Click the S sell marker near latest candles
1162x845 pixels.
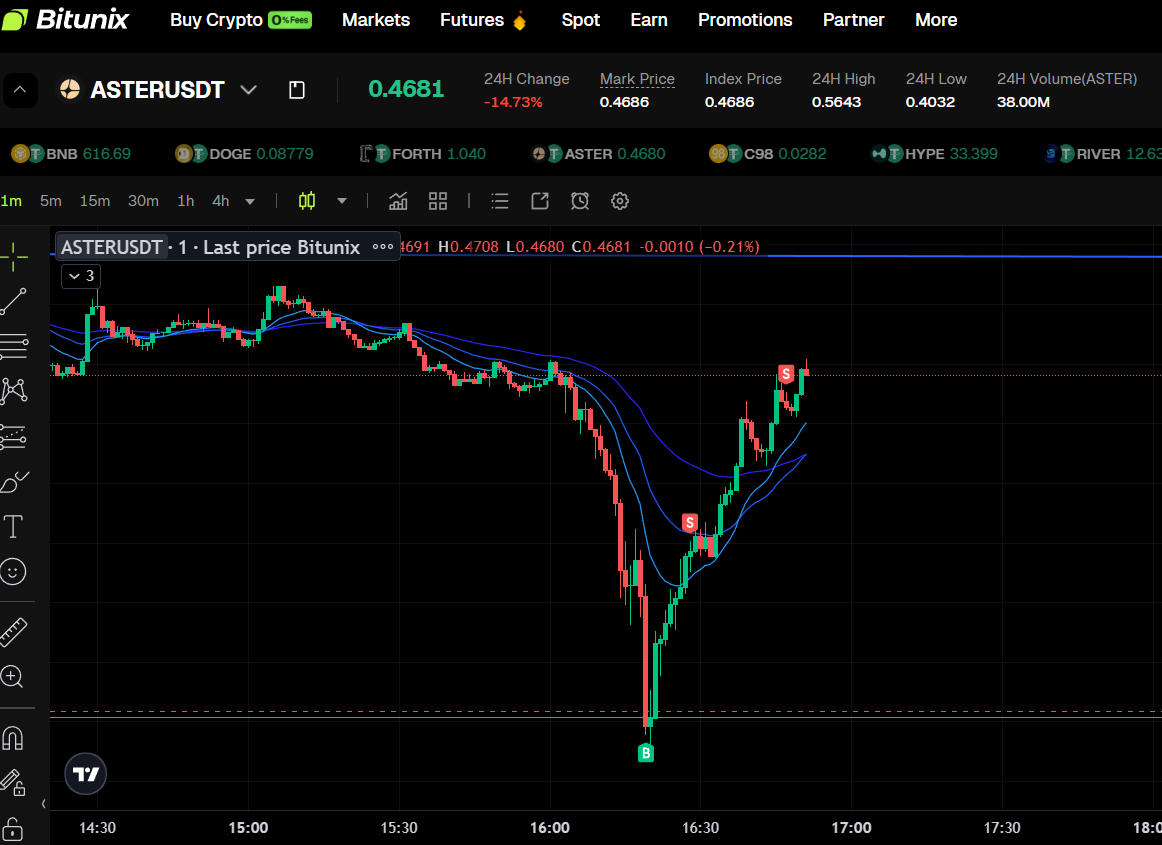[786, 374]
